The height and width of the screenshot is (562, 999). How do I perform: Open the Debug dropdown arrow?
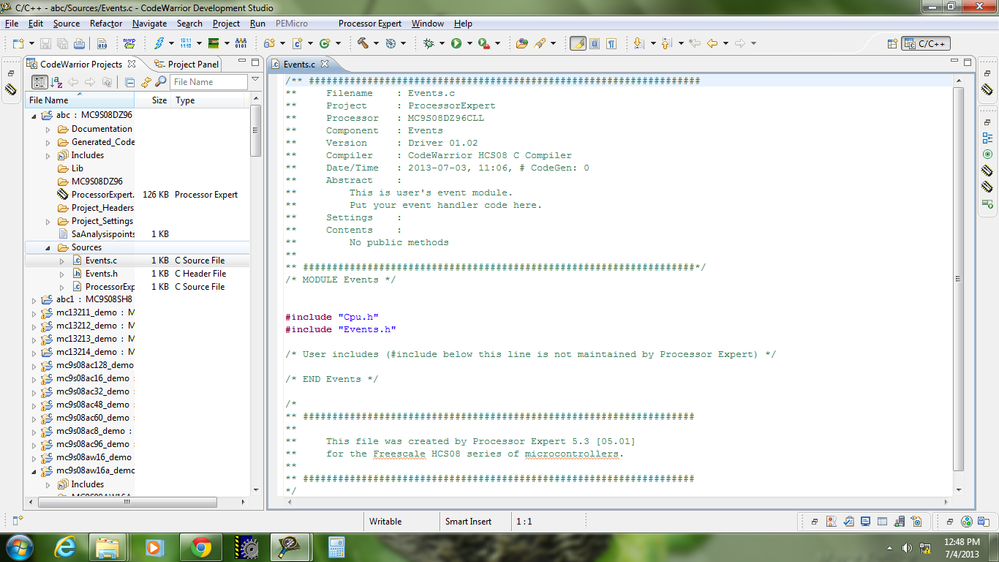[442, 43]
